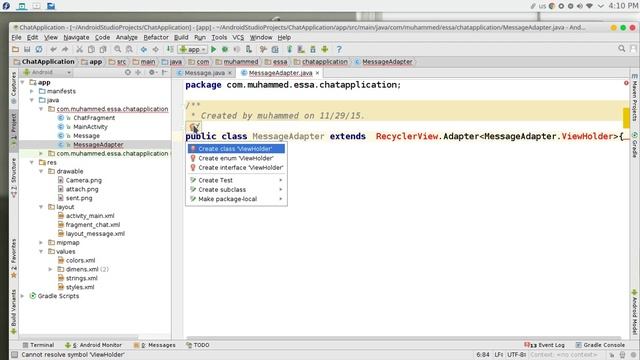Close the MessageAdapter.java tab
Image resolution: width=640 pixels, height=360 pixels.
coord(318,73)
